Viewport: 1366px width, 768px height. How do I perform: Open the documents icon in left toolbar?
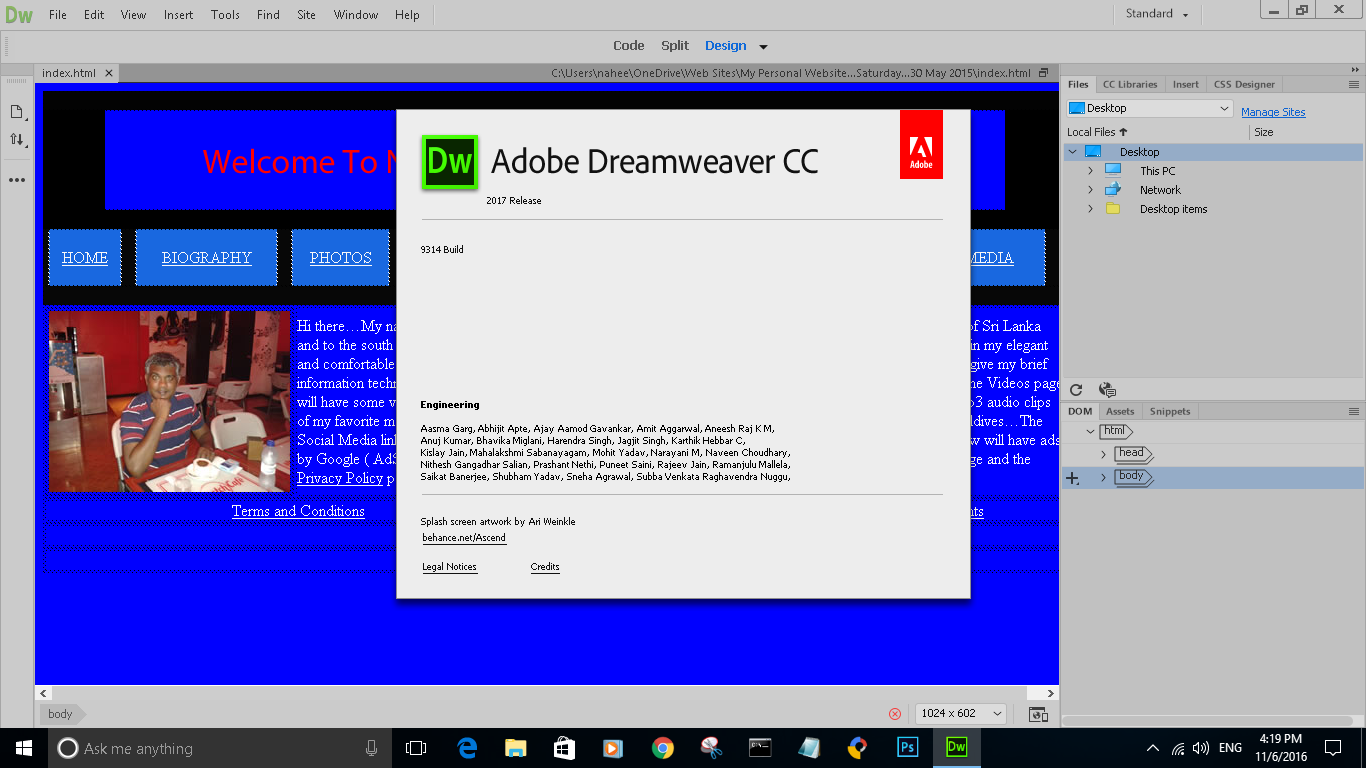point(17,112)
